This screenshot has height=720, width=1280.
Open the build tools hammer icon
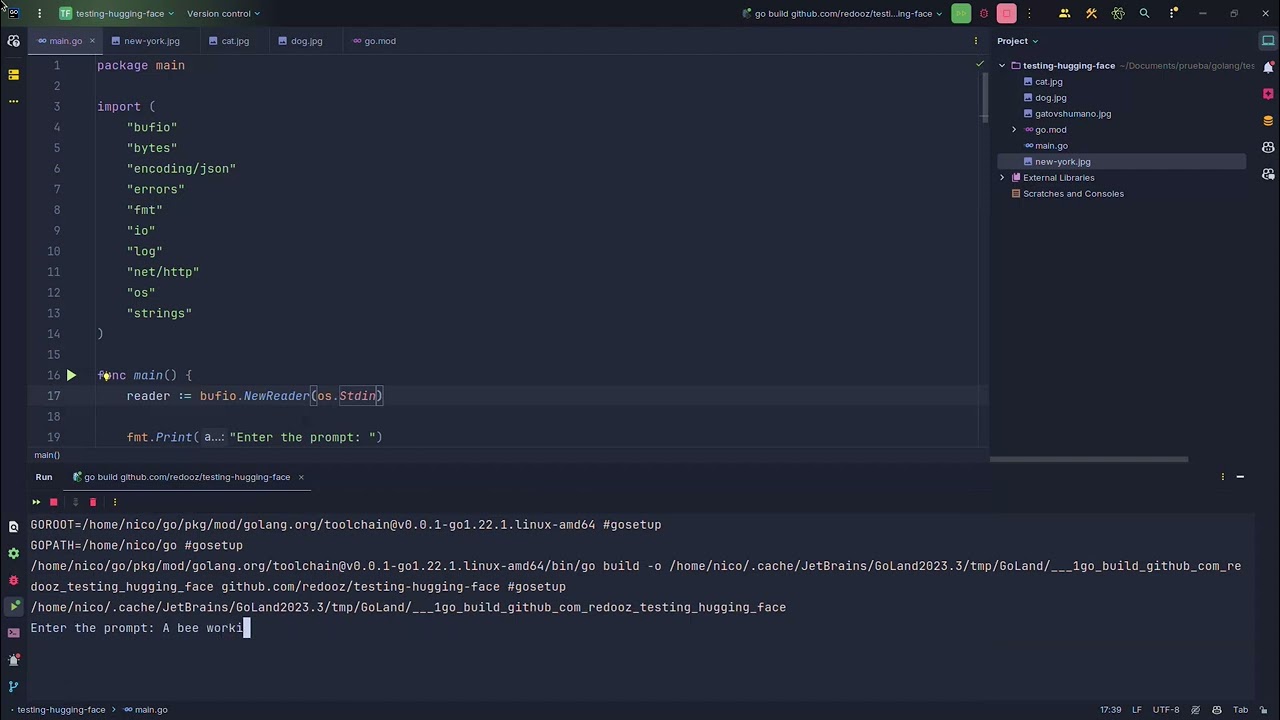(1091, 13)
